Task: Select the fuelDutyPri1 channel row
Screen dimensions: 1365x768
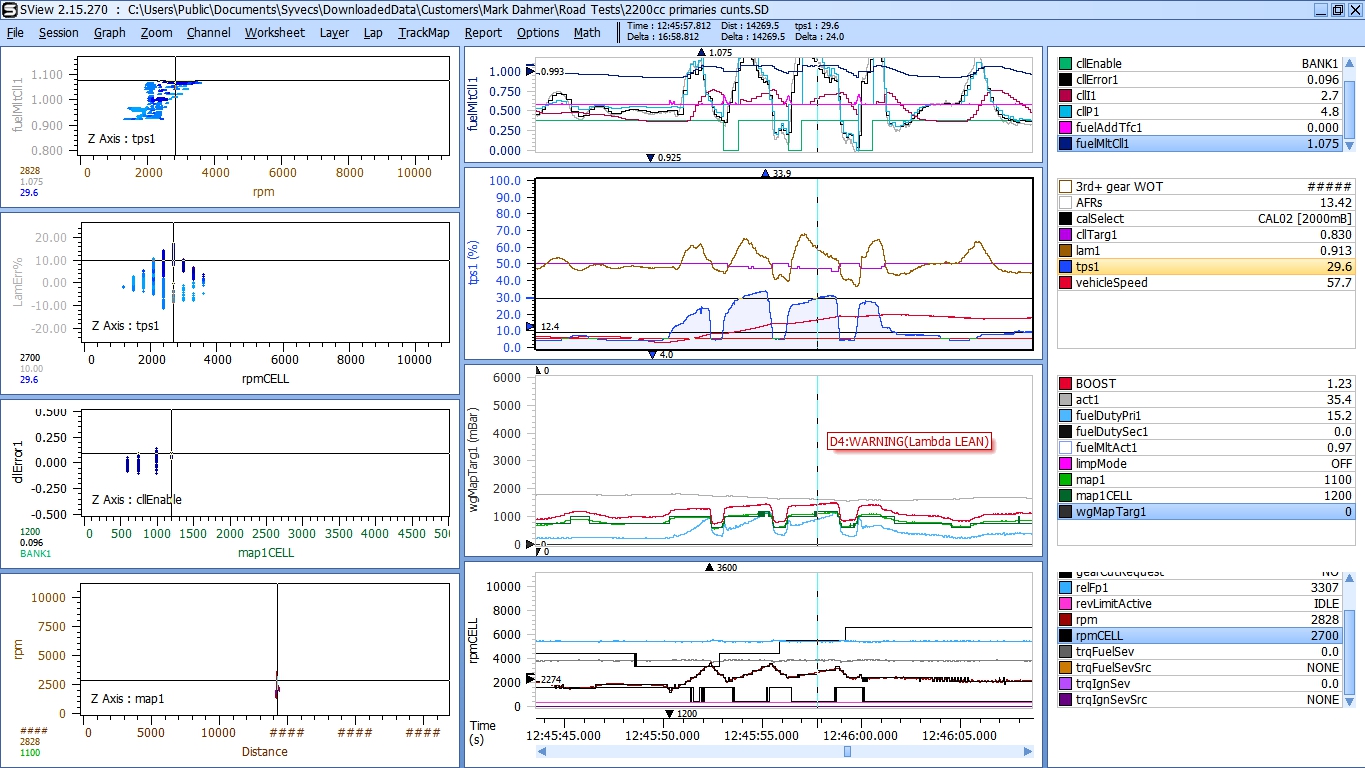Action: 1206,416
